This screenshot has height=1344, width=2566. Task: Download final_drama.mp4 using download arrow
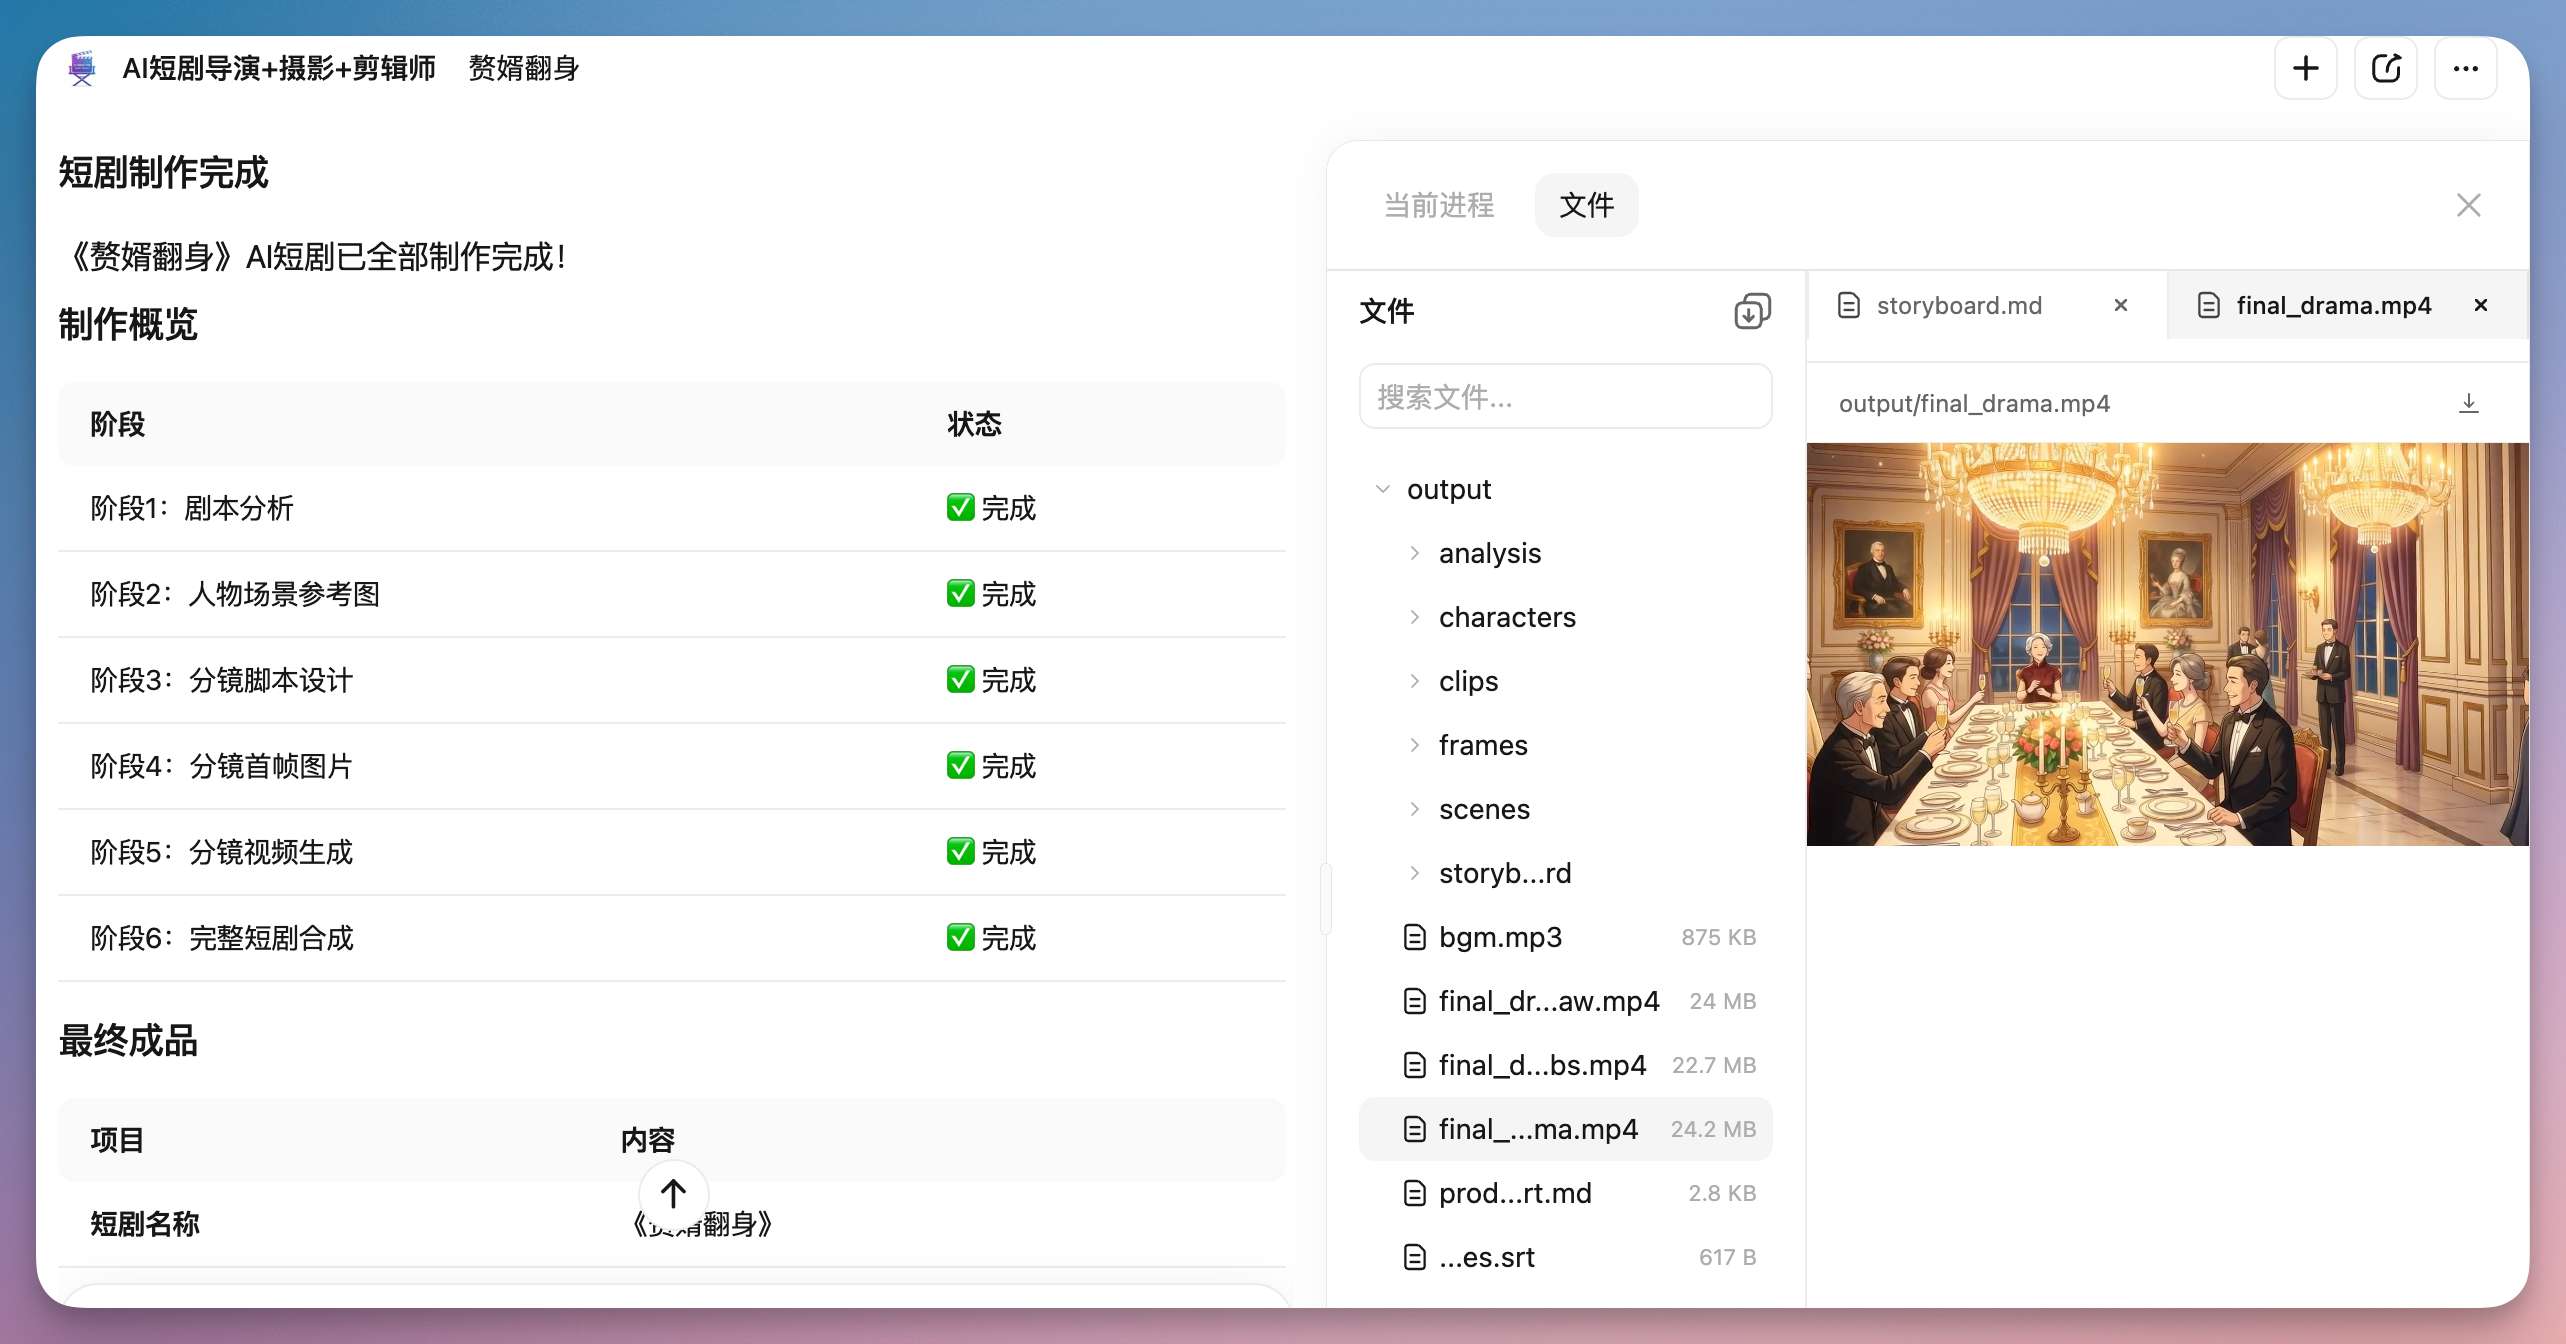tap(2469, 403)
